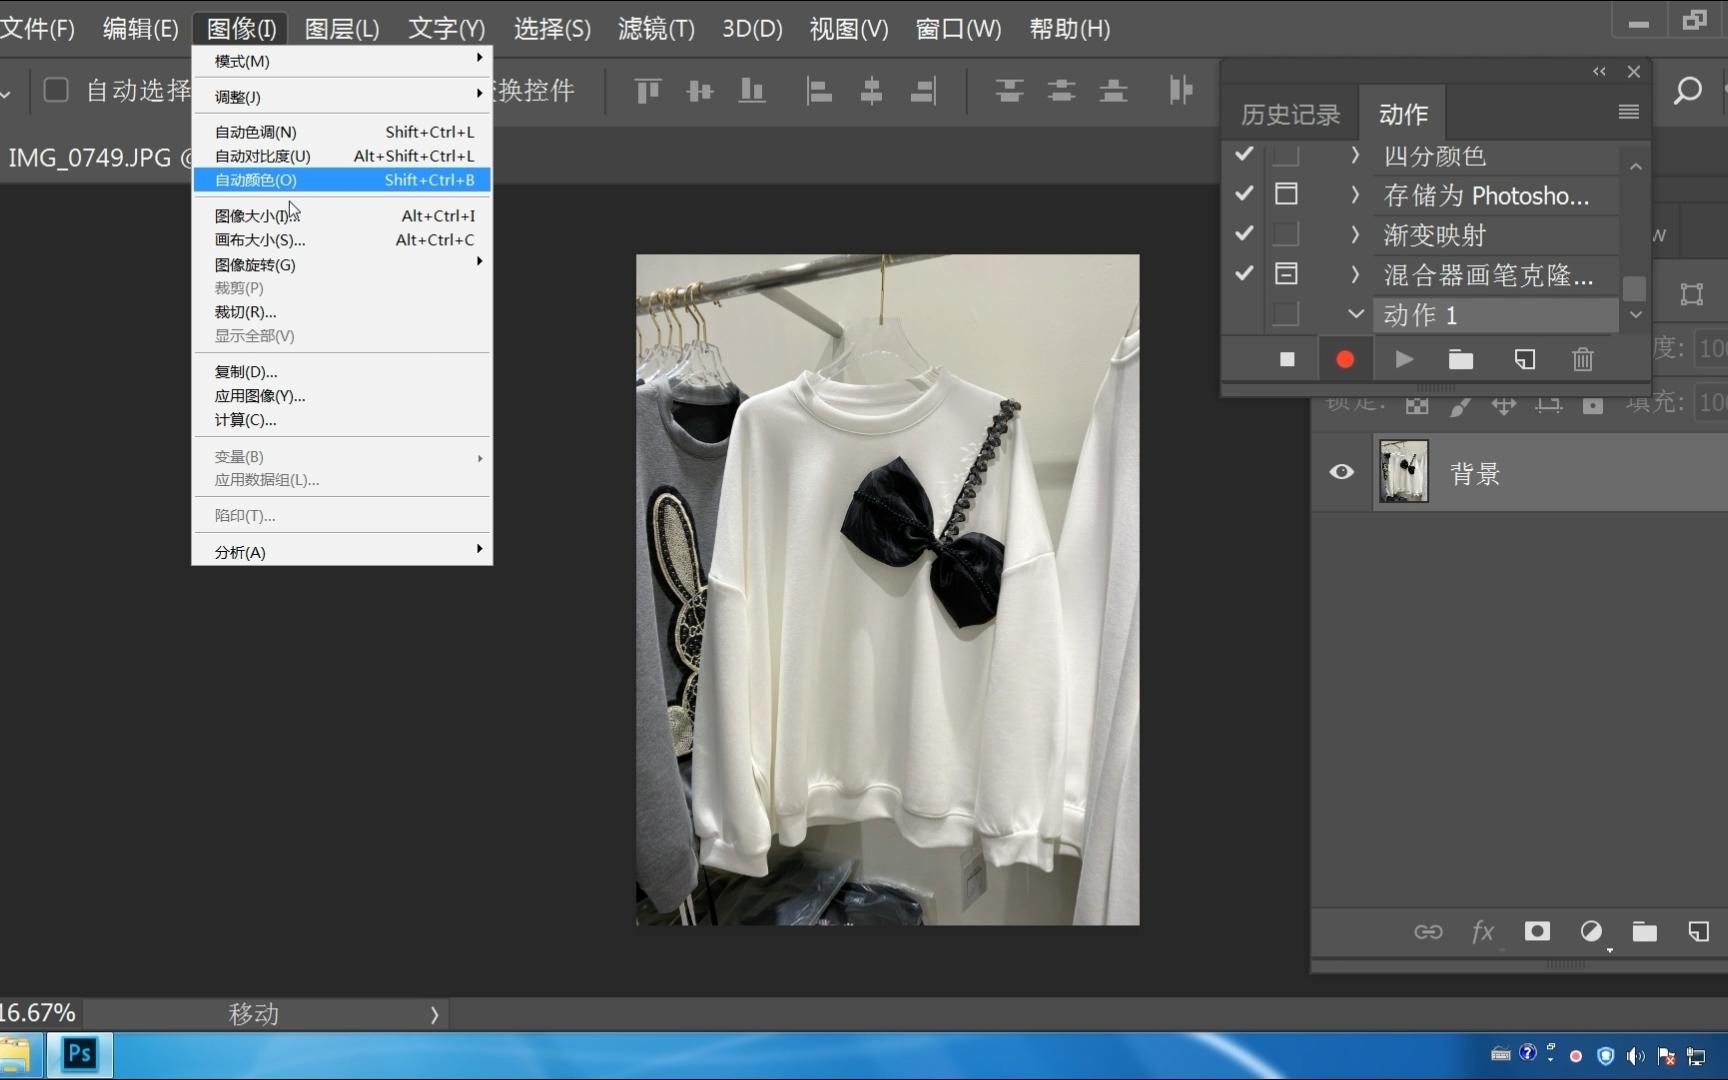
Task: Expand the 四分颜色 action
Action: (x=1355, y=155)
